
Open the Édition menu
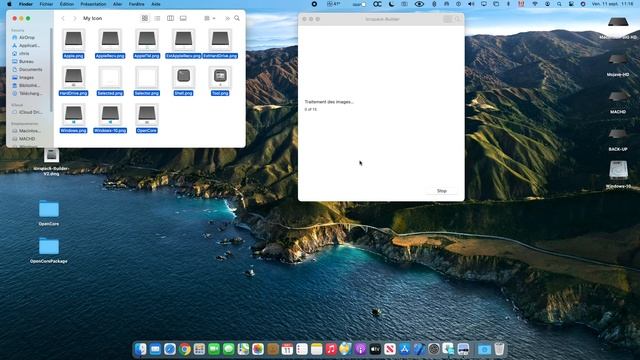pos(67,4)
